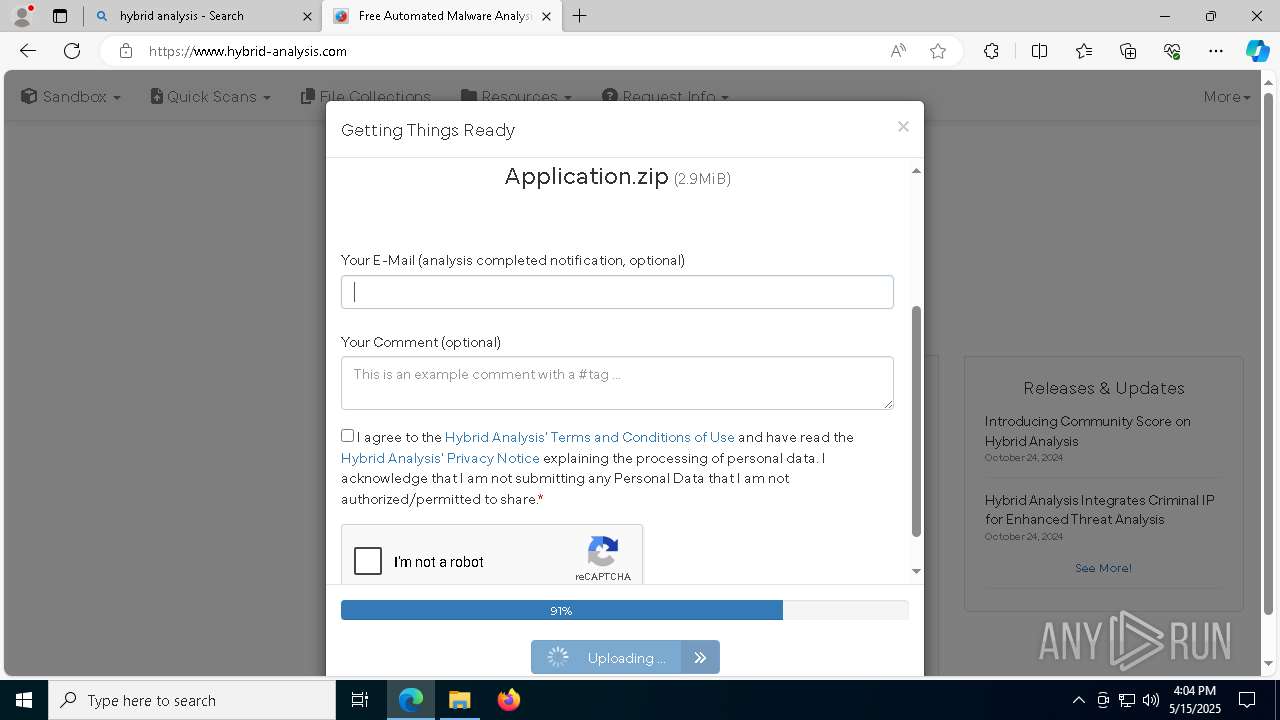Activate the Read aloud icon
The image size is (1280, 720).
click(898, 51)
